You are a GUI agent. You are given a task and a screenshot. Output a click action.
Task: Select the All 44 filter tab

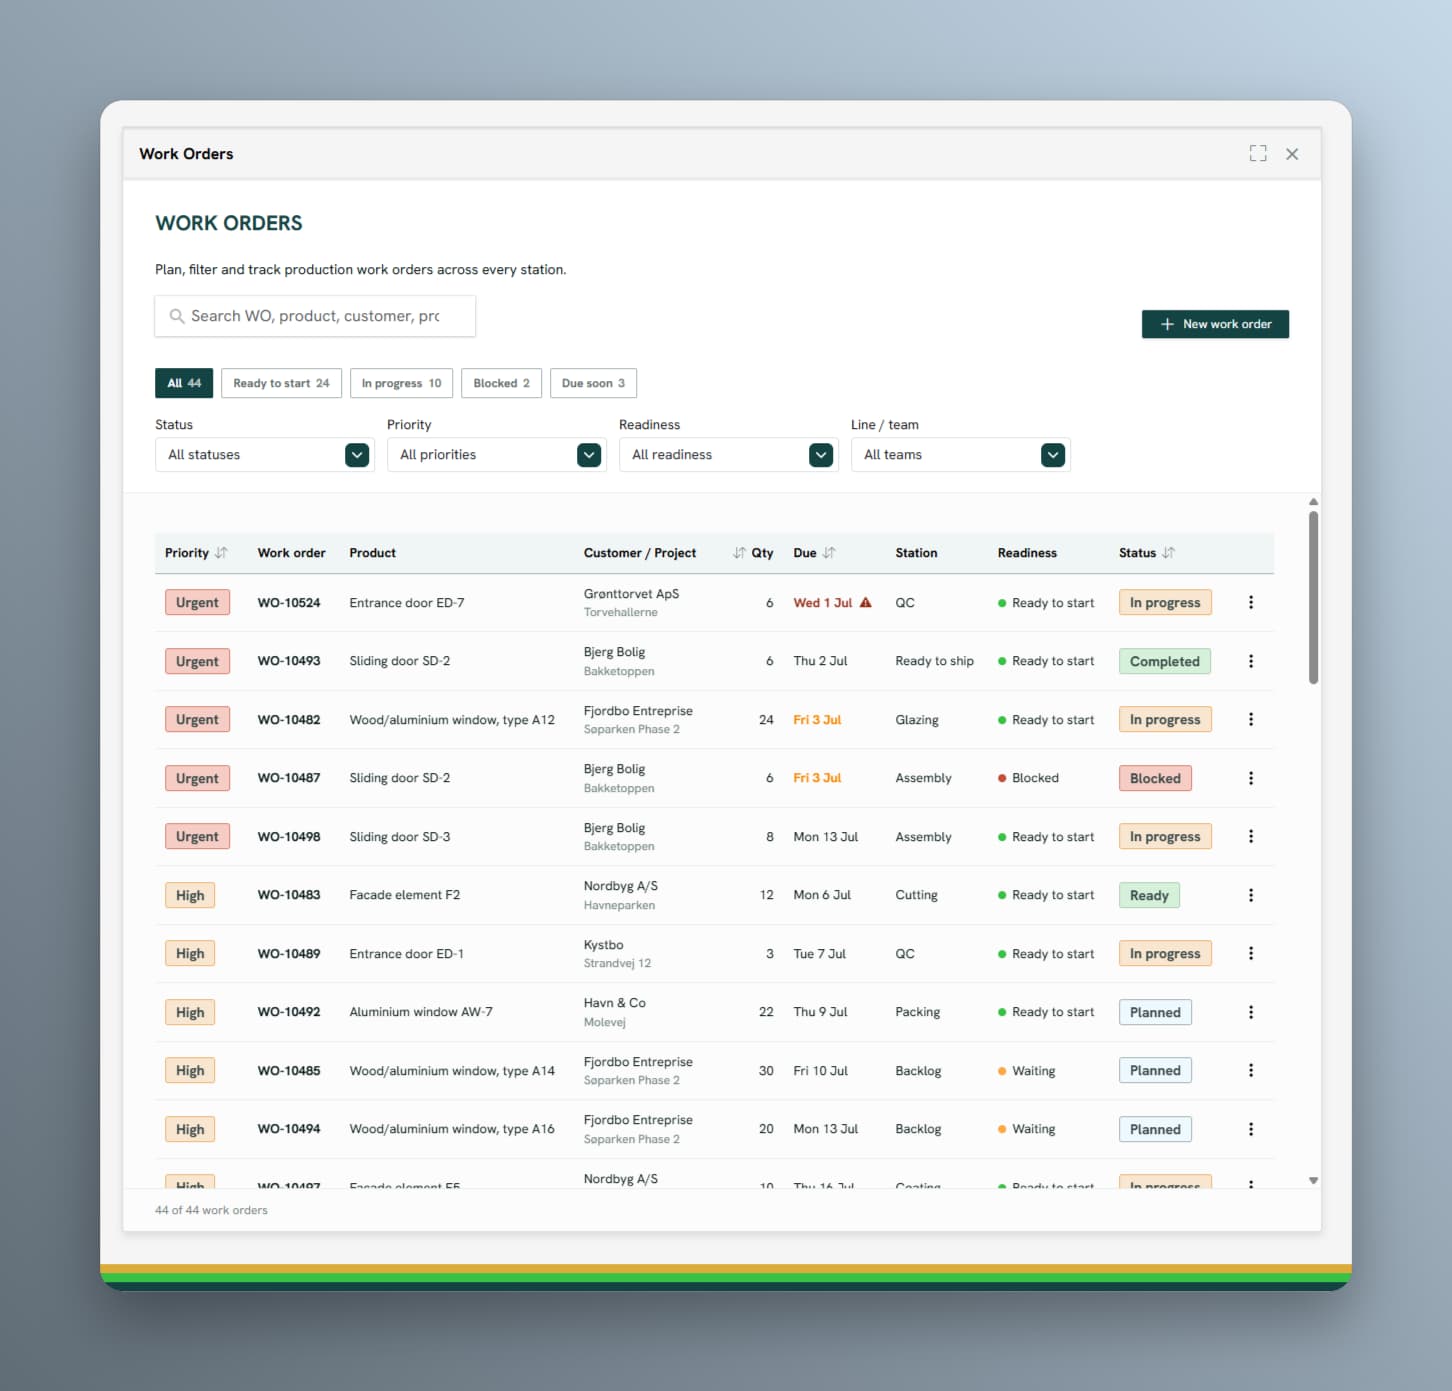coord(184,383)
